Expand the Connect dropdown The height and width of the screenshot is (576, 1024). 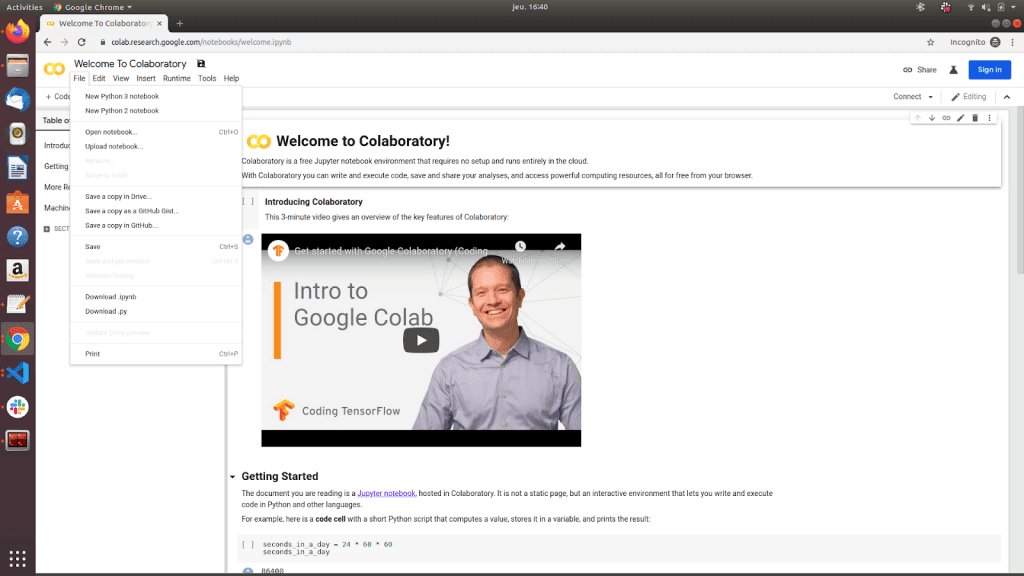(913, 97)
